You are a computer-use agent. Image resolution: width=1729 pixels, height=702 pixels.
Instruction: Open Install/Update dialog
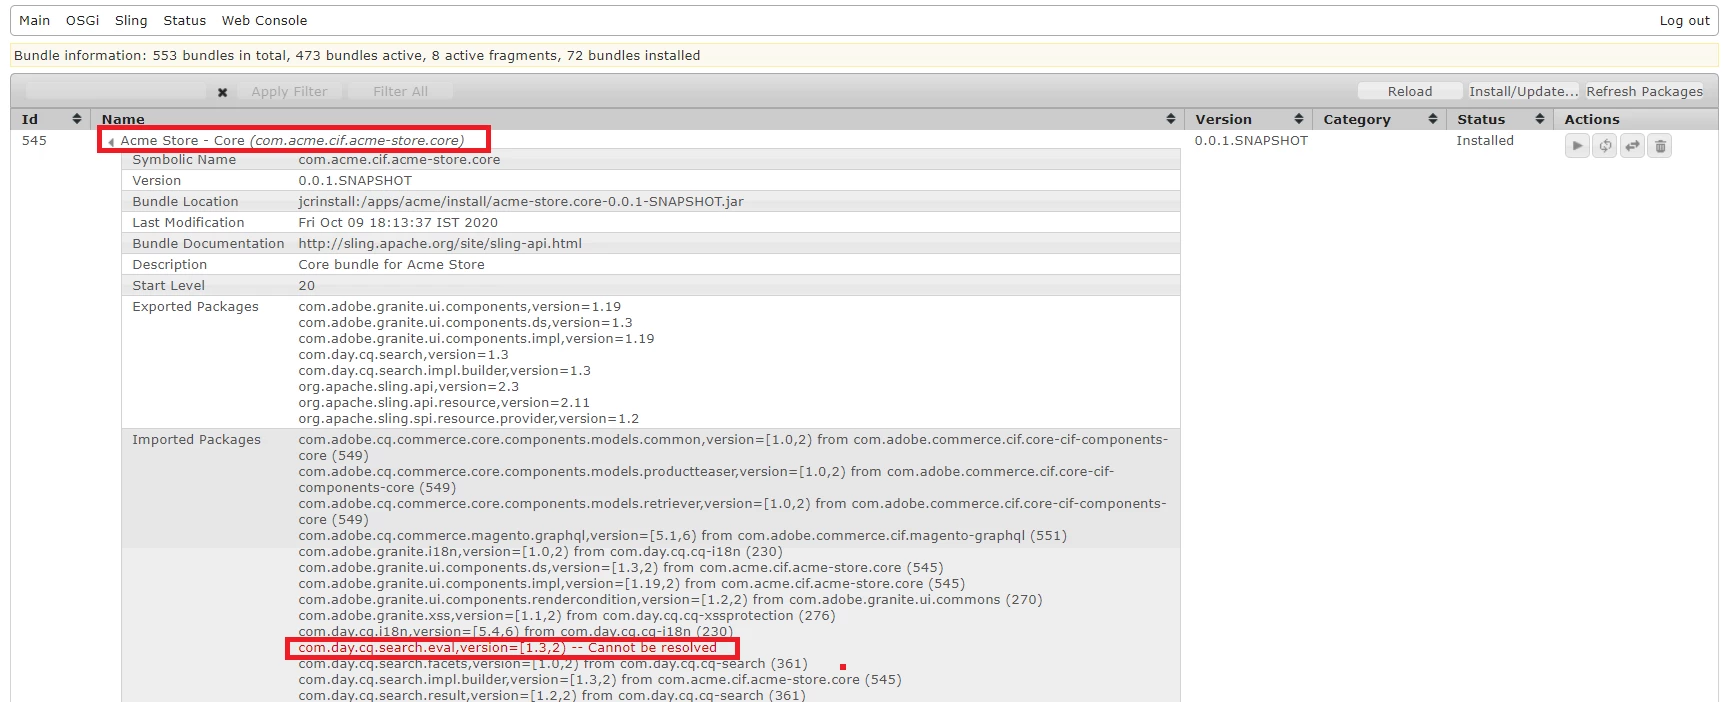1524,91
